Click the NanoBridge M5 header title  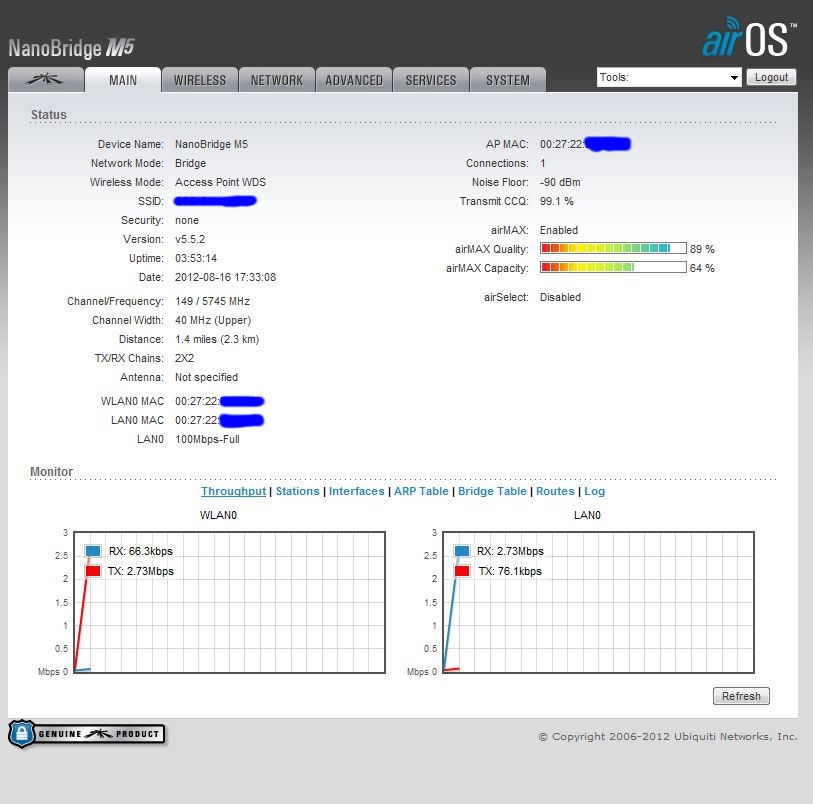click(x=72, y=48)
